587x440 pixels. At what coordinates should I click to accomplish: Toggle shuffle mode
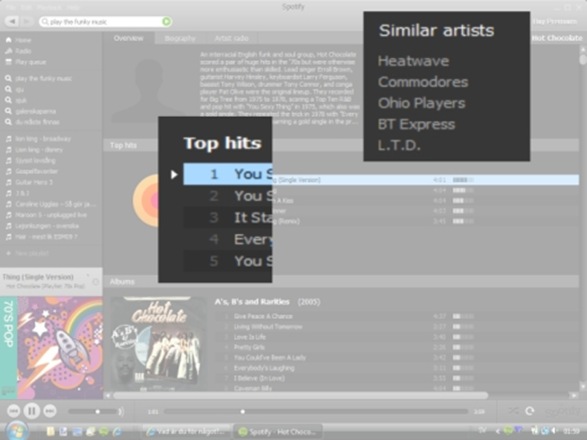point(514,411)
